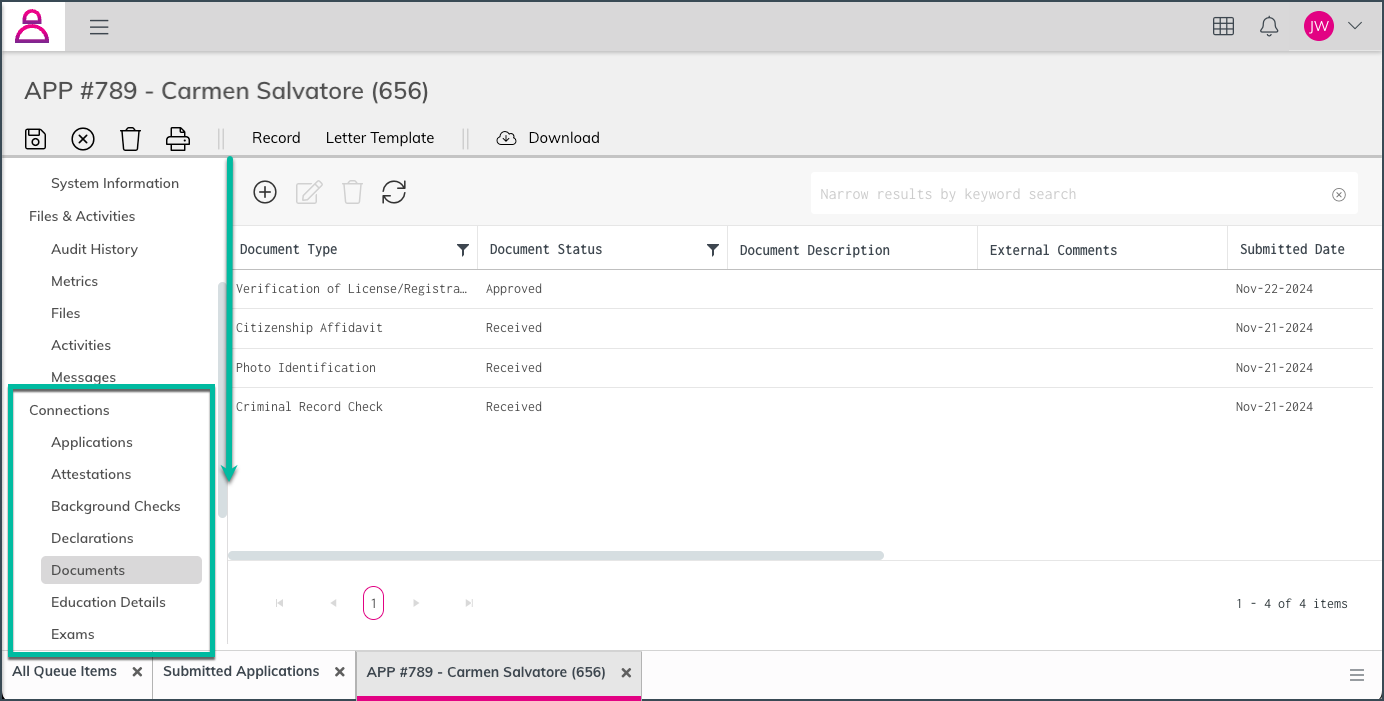
Task: Close the Submitted Applications tab
Action: tap(340, 673)
